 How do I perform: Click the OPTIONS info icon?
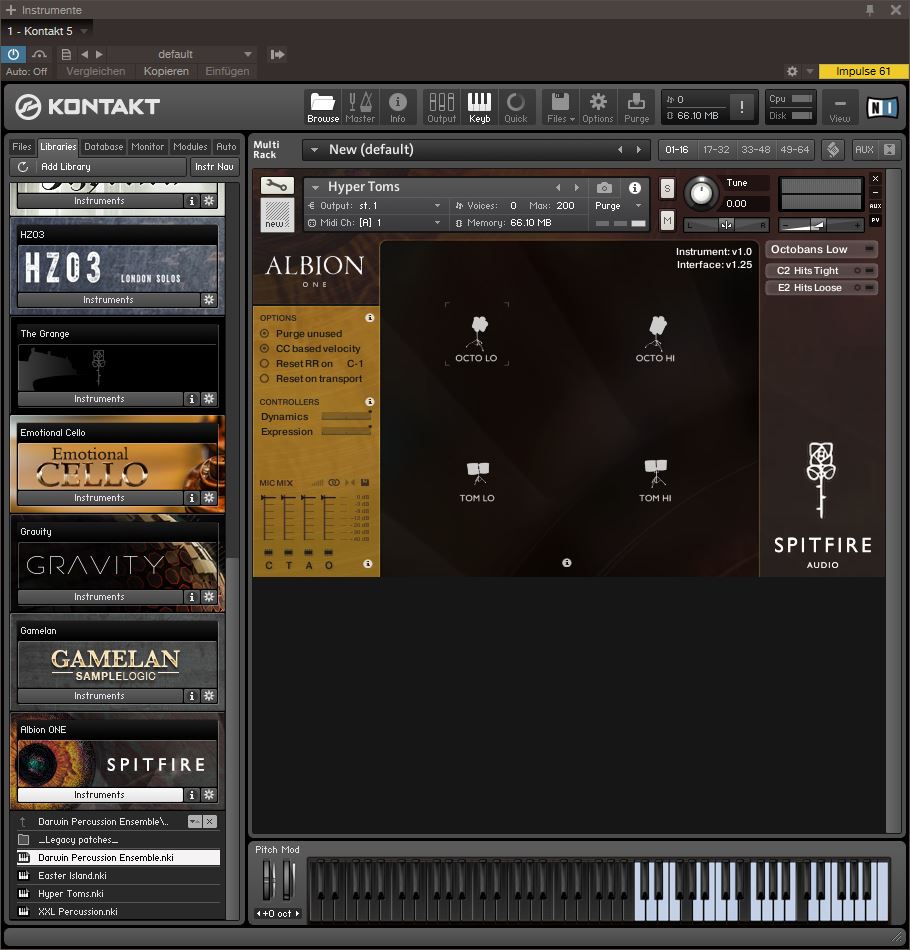pyautogui.click(x=370, y=317)
